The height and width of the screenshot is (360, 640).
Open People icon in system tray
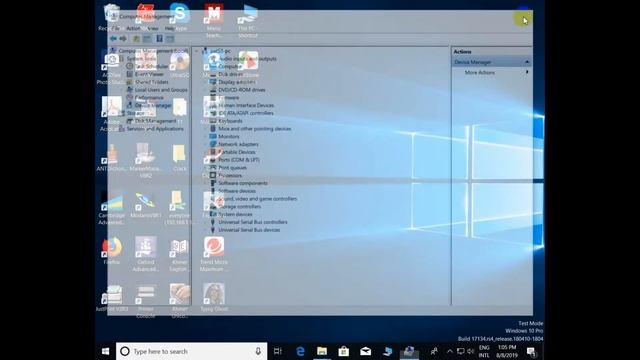pyautogui.click(x=434, y=351)
